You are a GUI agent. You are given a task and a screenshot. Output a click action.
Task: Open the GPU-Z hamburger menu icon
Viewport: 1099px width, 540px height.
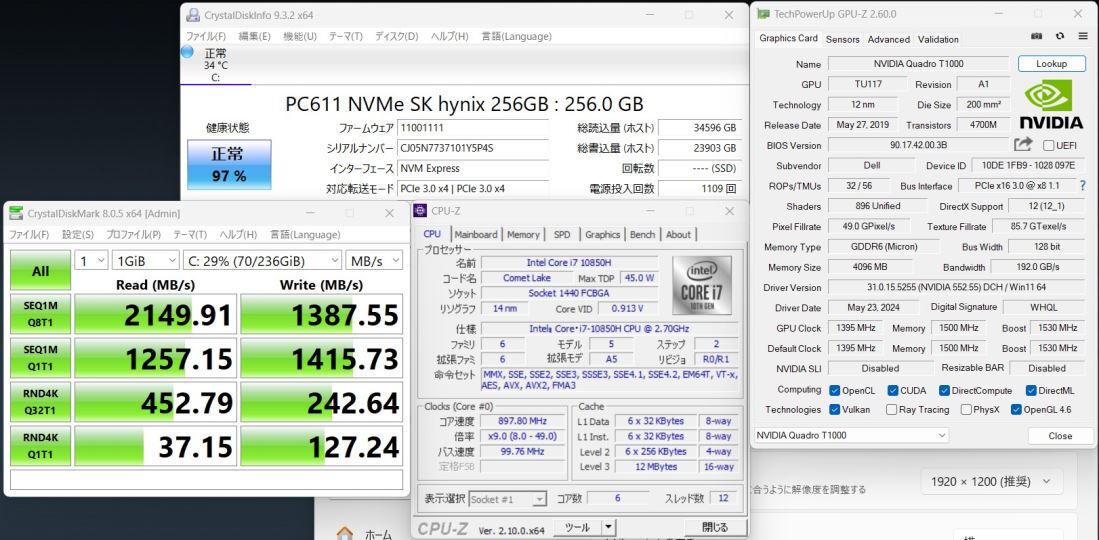point(1082,36)
